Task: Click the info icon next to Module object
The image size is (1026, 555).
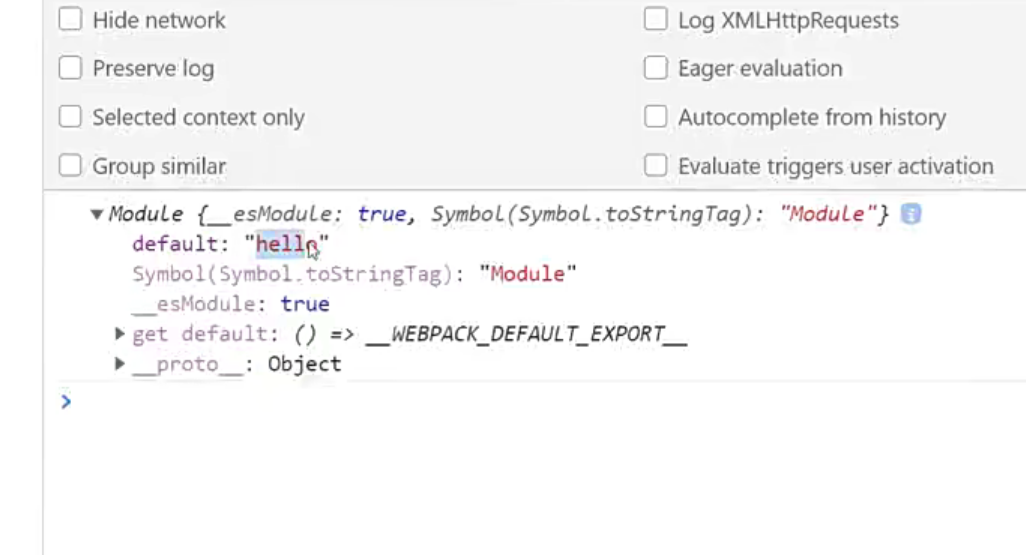Action: click(910, 214)
